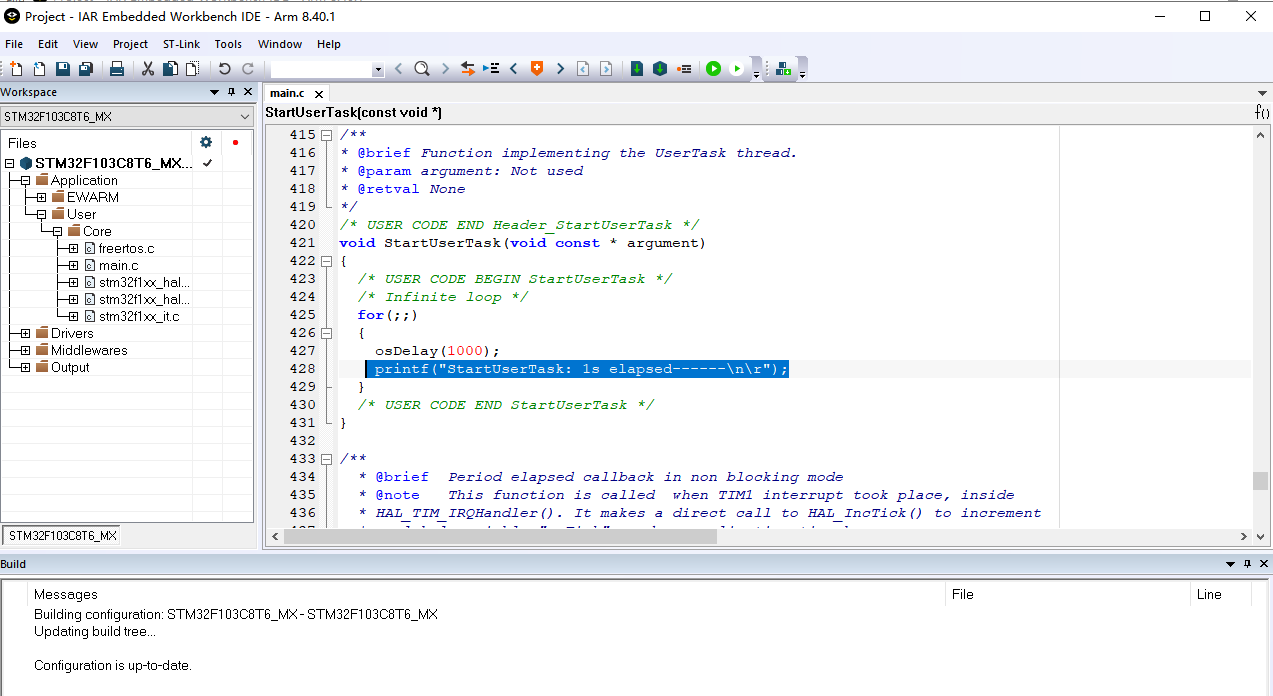The width and height of the screenshot is (1273, 696).
Task: Expand the Middlewares folder
Action: tap(26, 351)
